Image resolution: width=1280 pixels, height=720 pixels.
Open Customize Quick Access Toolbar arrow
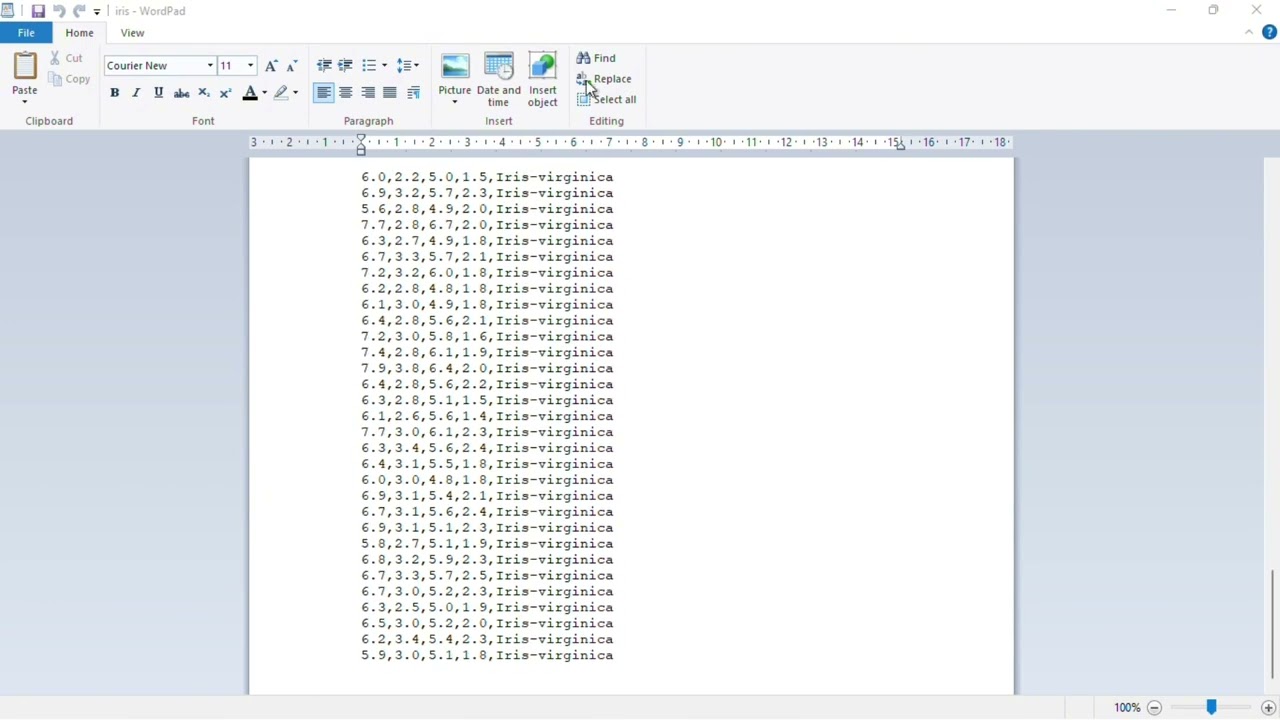pyautogui.click(x=97, y=12)
